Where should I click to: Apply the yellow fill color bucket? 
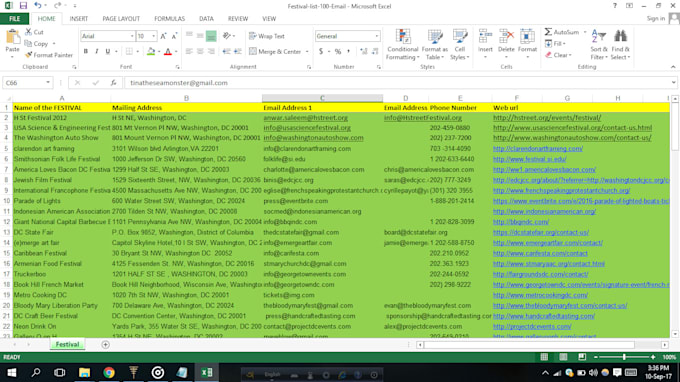[151, 52]
